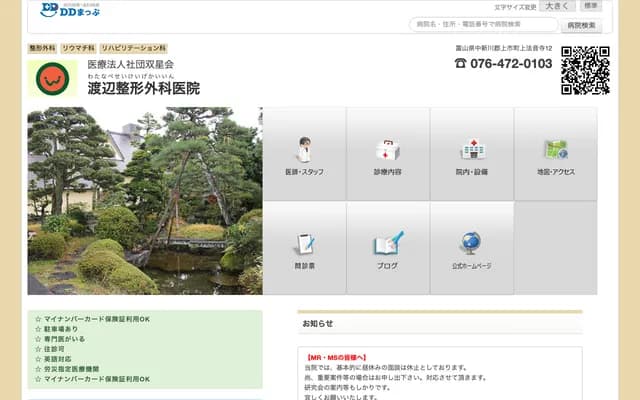Click the garden photo of the clinic

(x=145, y=201)
